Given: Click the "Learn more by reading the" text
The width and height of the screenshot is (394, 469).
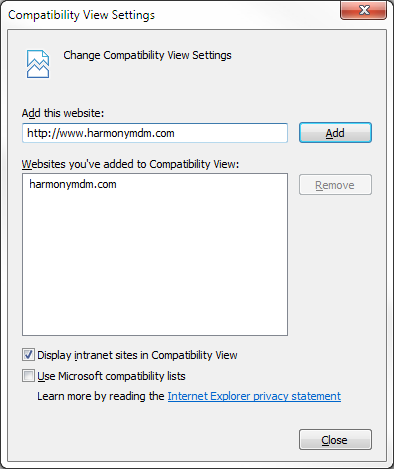Looking at the screenshot, I should [101, 396].
